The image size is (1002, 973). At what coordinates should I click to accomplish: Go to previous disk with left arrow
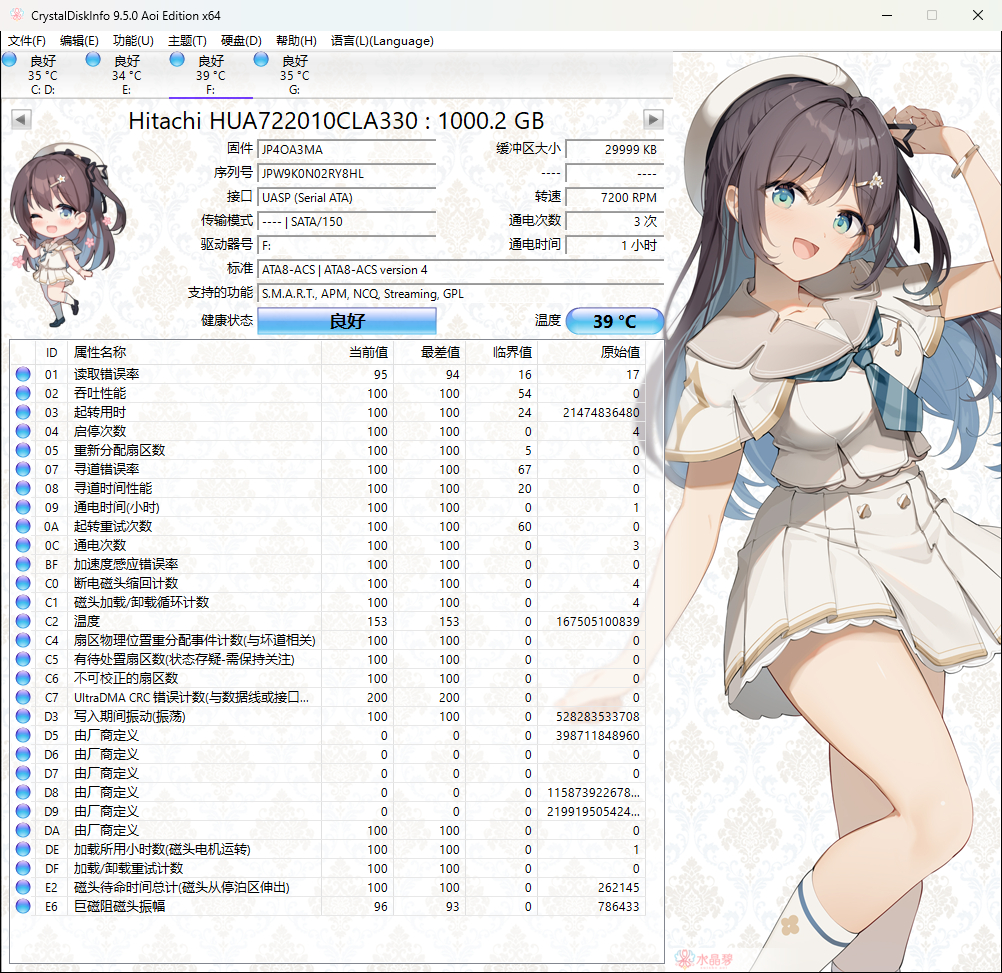tap(21, 119)
